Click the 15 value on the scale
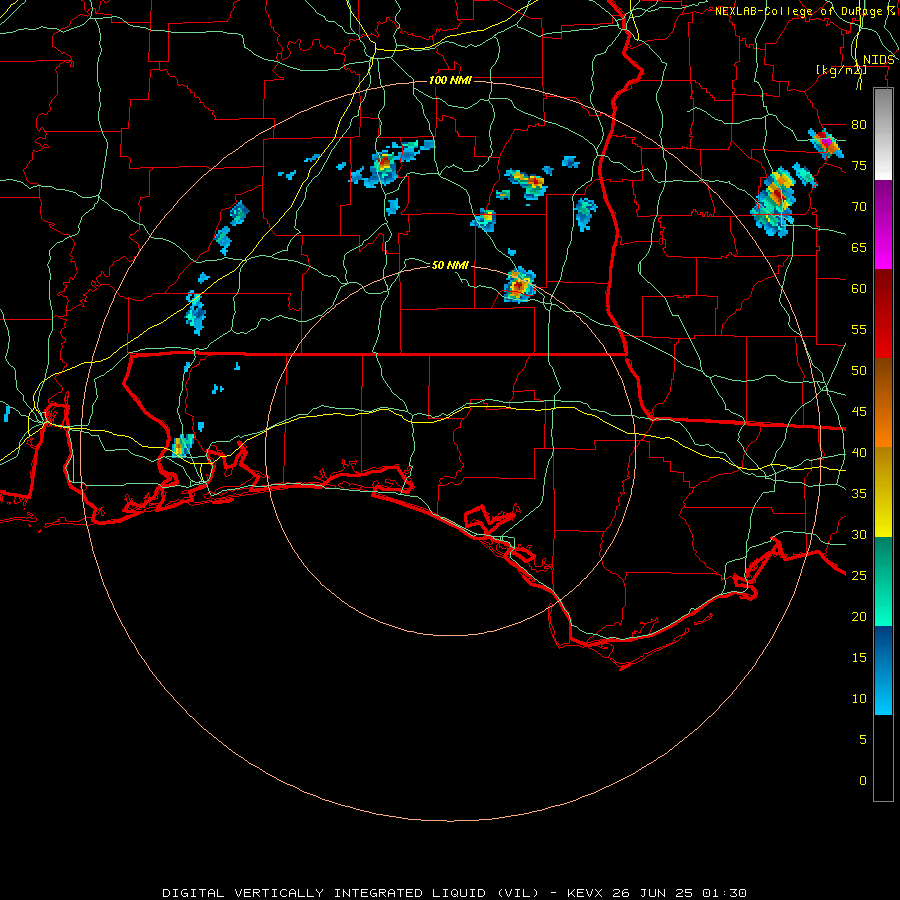 click(859, 658)
